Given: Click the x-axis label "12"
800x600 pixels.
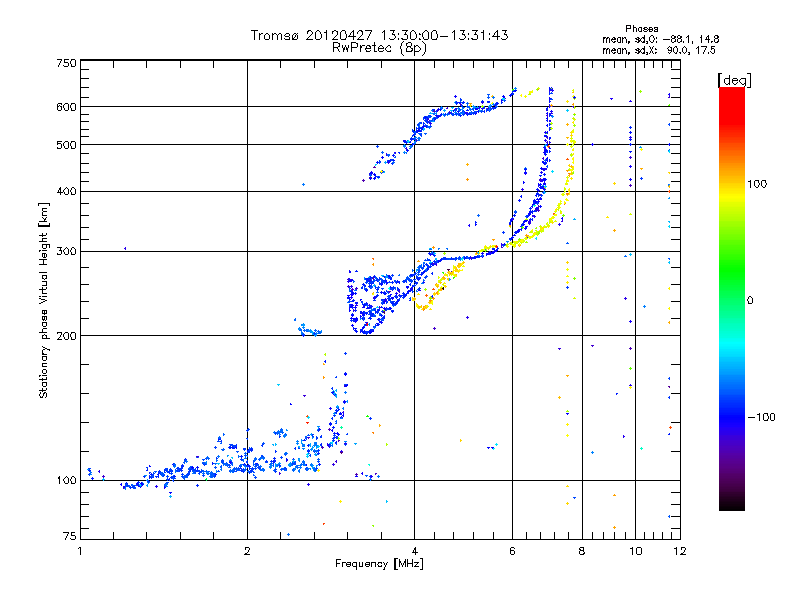Looking at the screenshot, I should click(x=680, y=551).
